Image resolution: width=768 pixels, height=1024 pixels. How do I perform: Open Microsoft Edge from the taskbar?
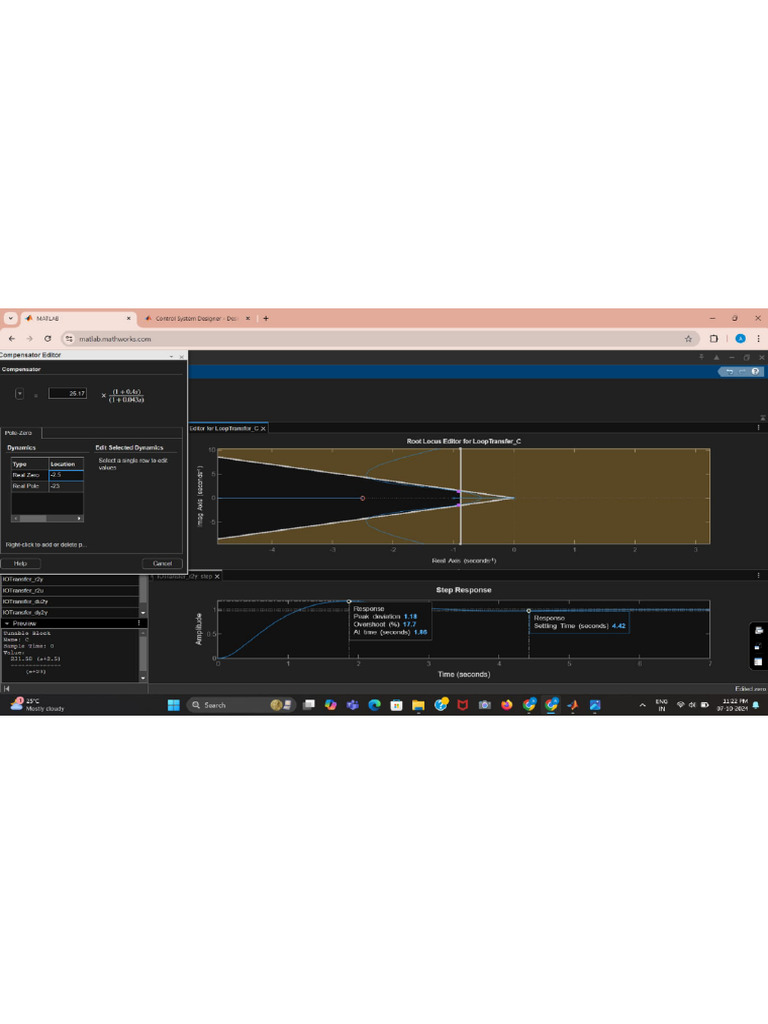point(374,705)
